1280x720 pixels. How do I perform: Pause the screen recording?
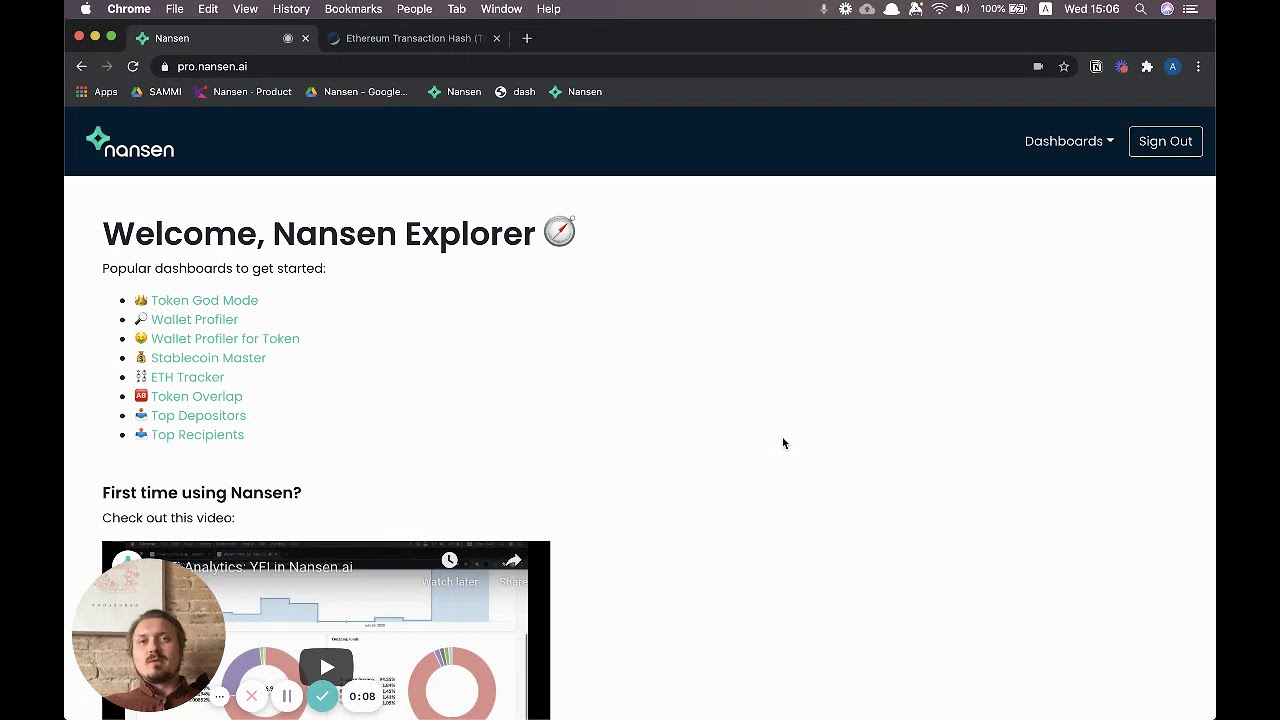[x=287, y=696]
